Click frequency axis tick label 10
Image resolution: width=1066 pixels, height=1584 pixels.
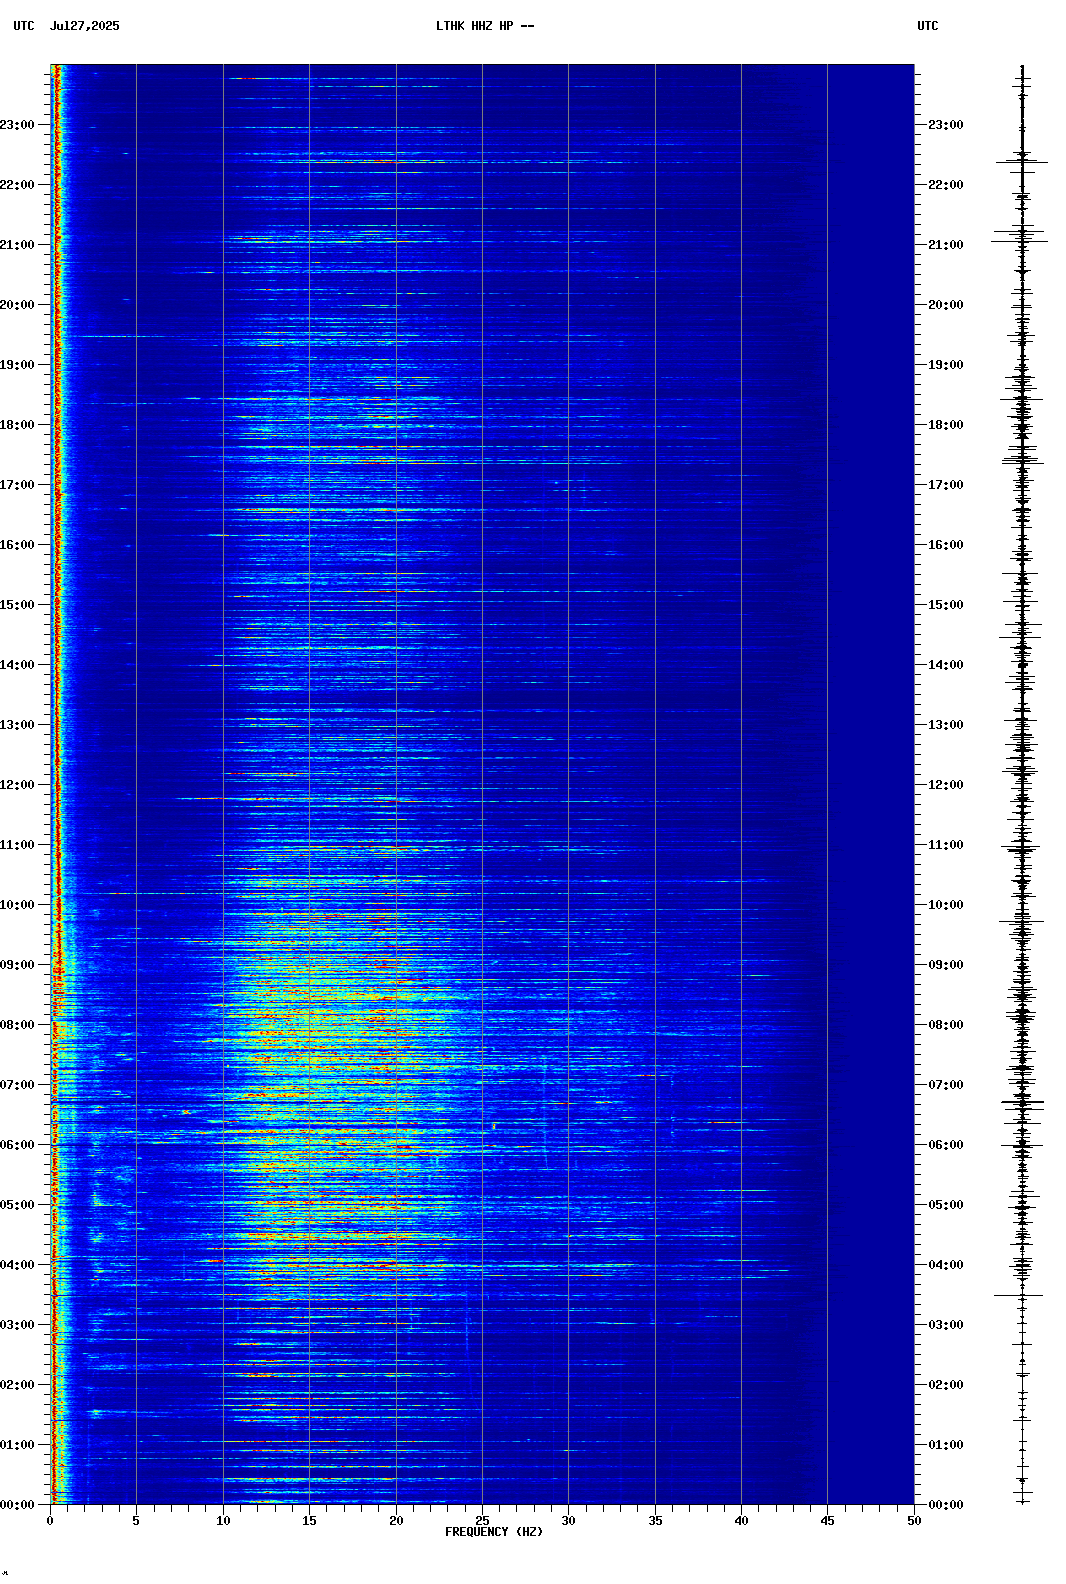pos(223,1521)
